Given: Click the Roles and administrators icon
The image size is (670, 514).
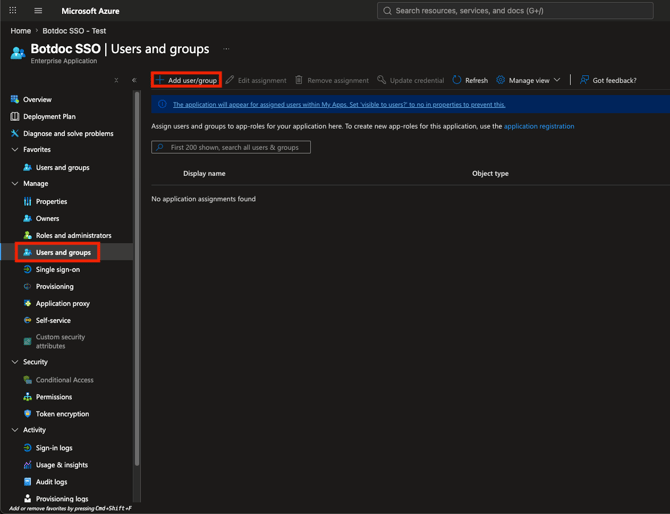Looking at the screenshot, I should coord(27,235).
